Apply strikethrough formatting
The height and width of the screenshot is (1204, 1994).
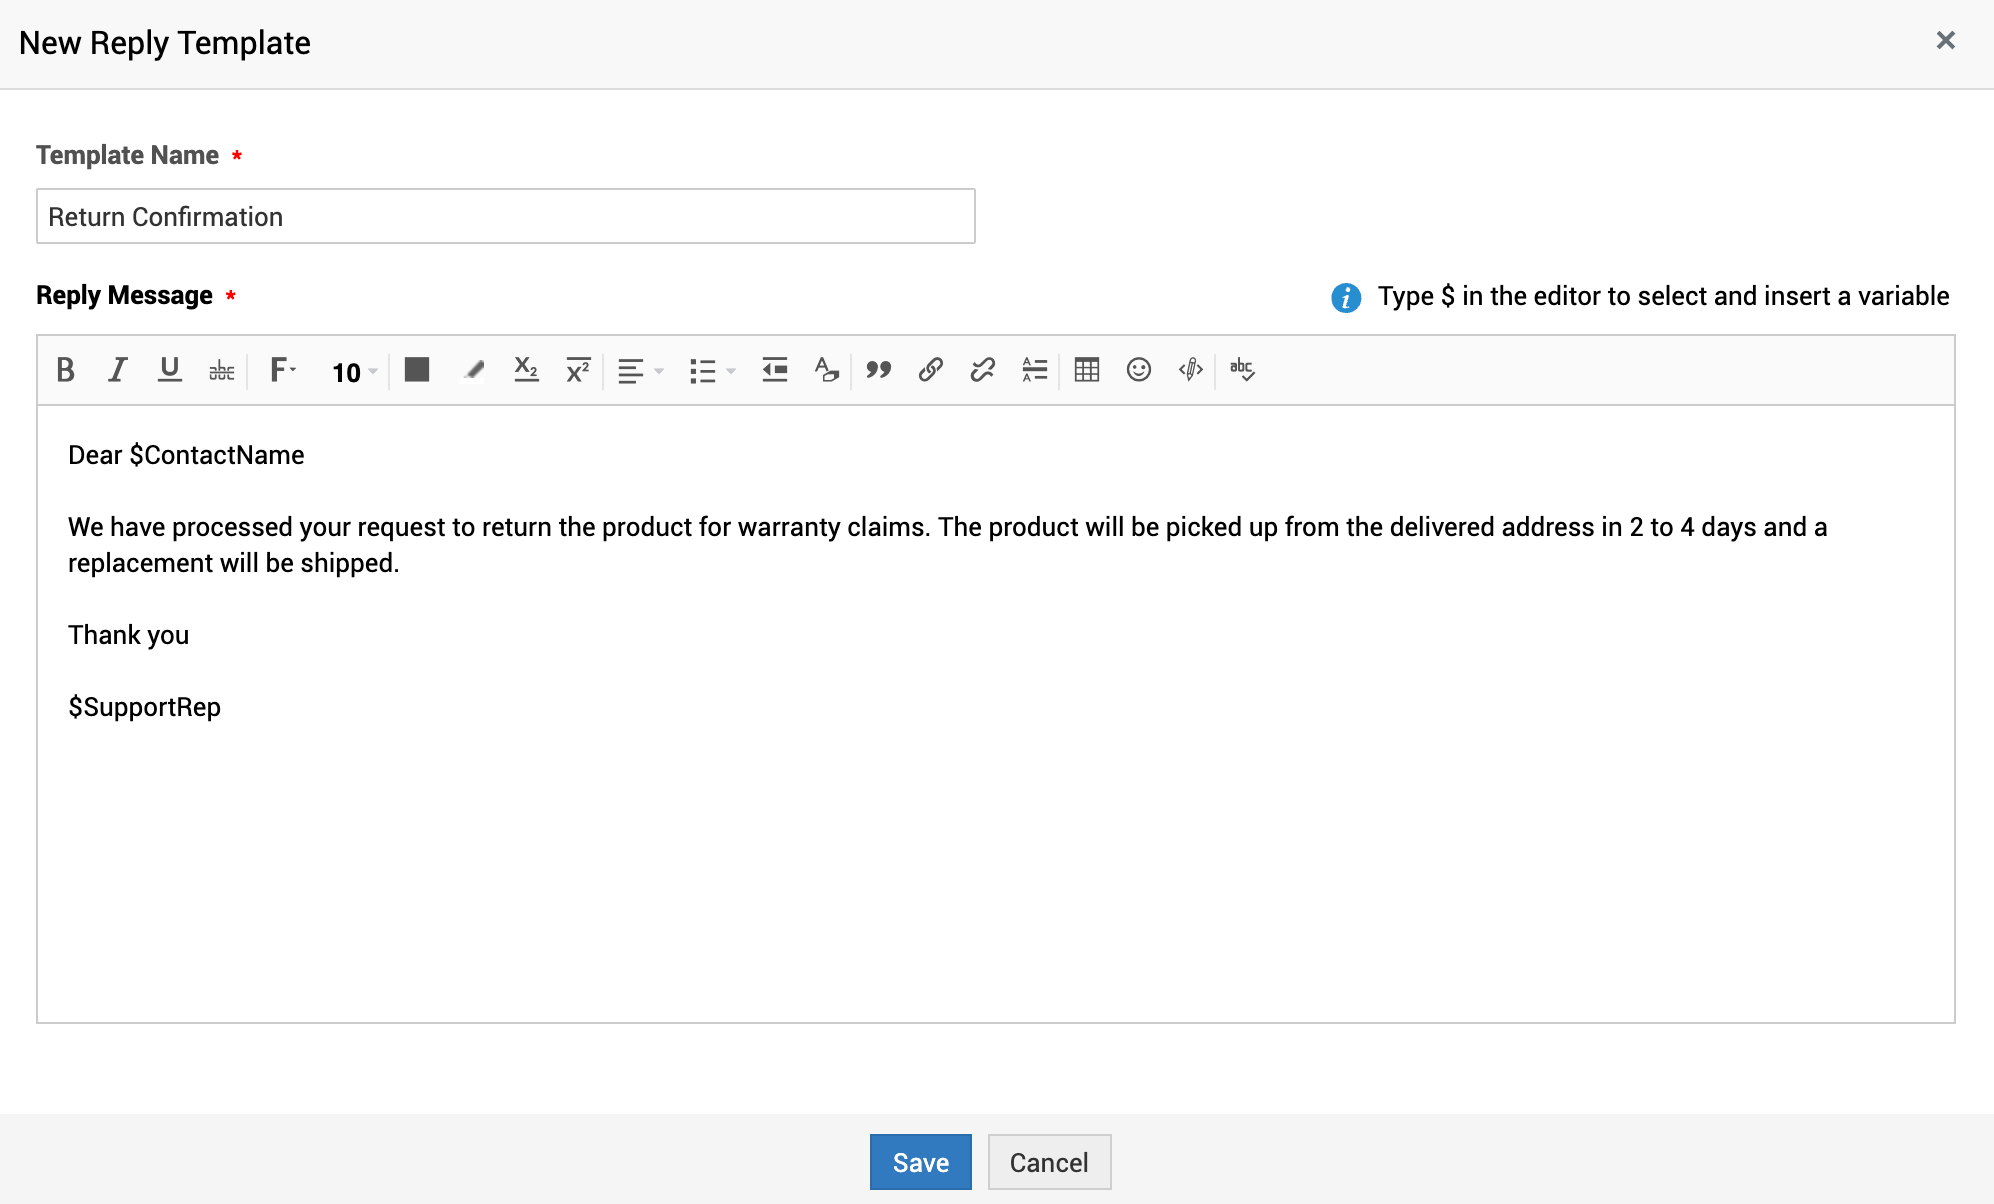click(222, 371)
